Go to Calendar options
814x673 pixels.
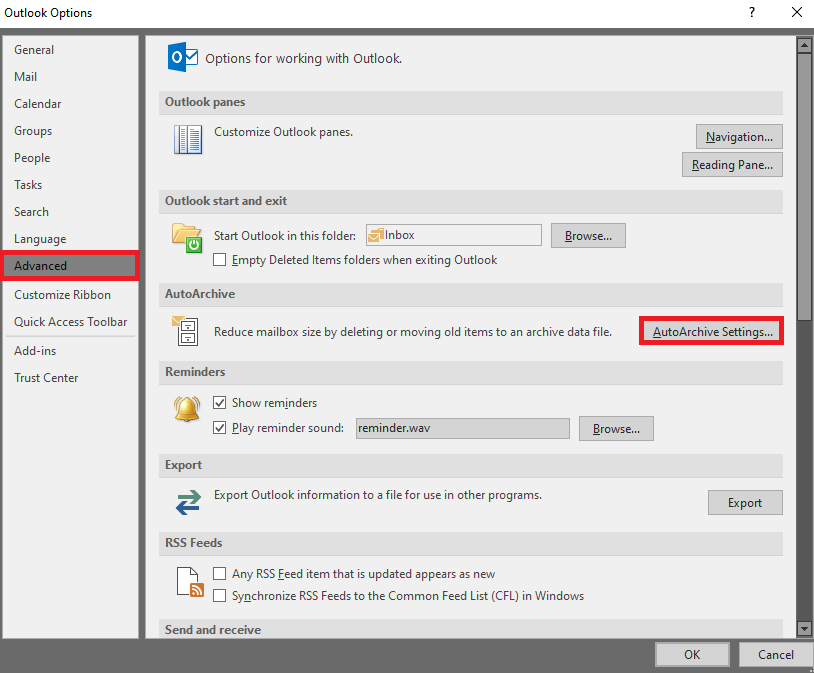(70, 104)
